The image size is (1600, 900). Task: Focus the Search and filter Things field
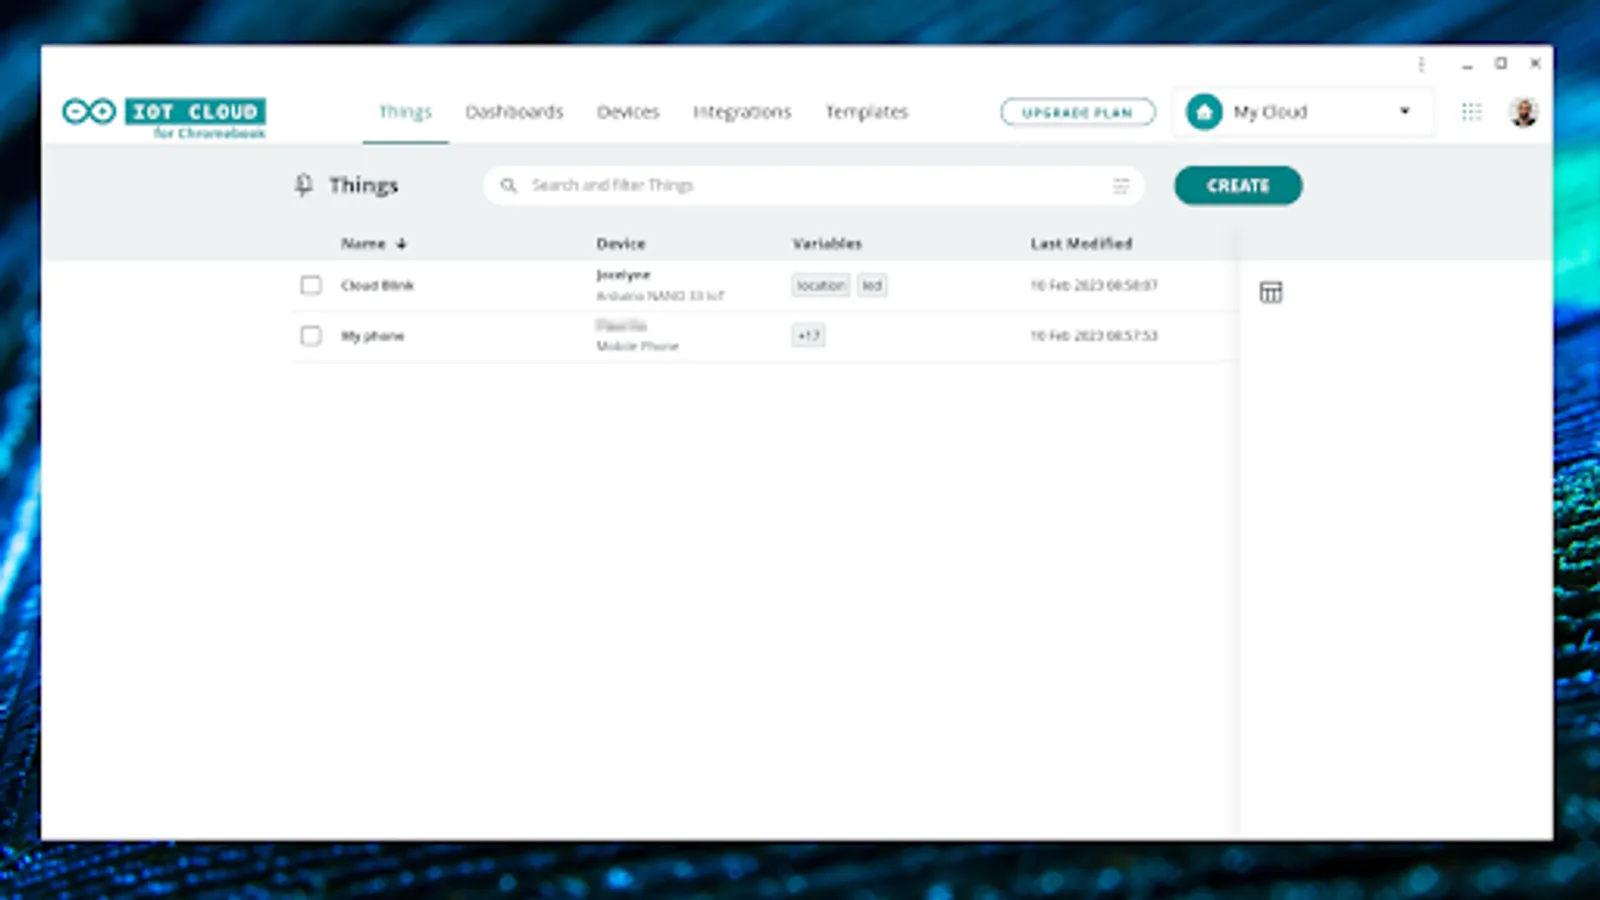pyautogui.click(x=814, y=186)
